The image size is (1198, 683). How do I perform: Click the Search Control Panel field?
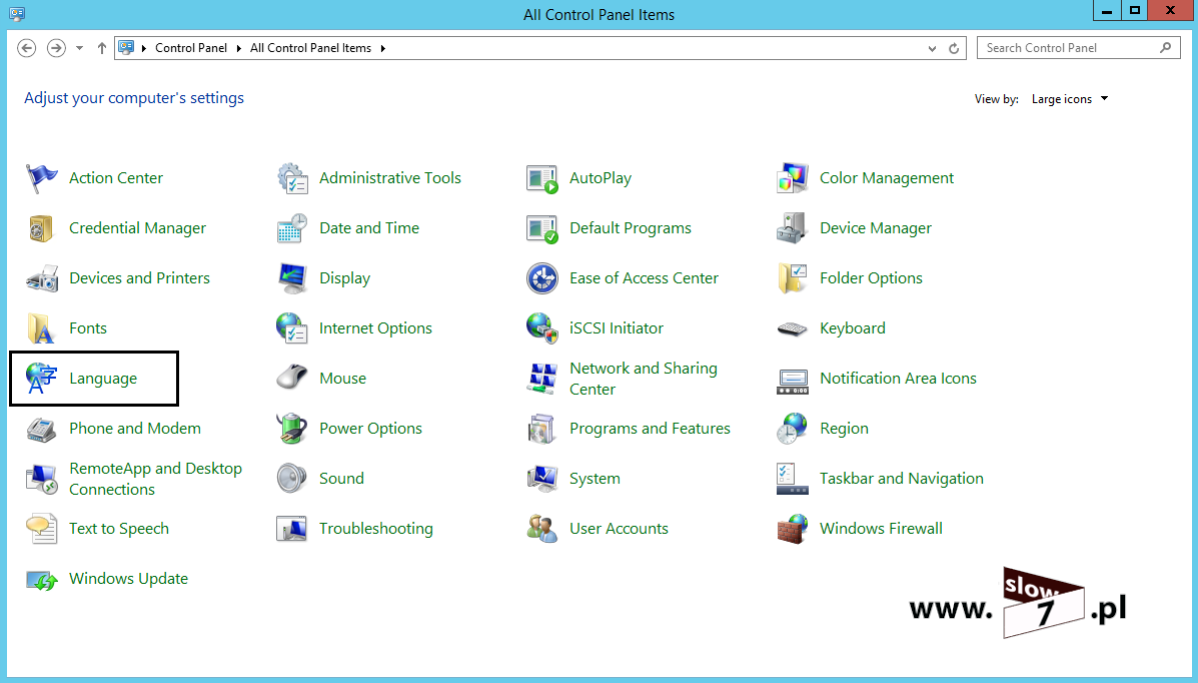click(x=1068, y=48)
